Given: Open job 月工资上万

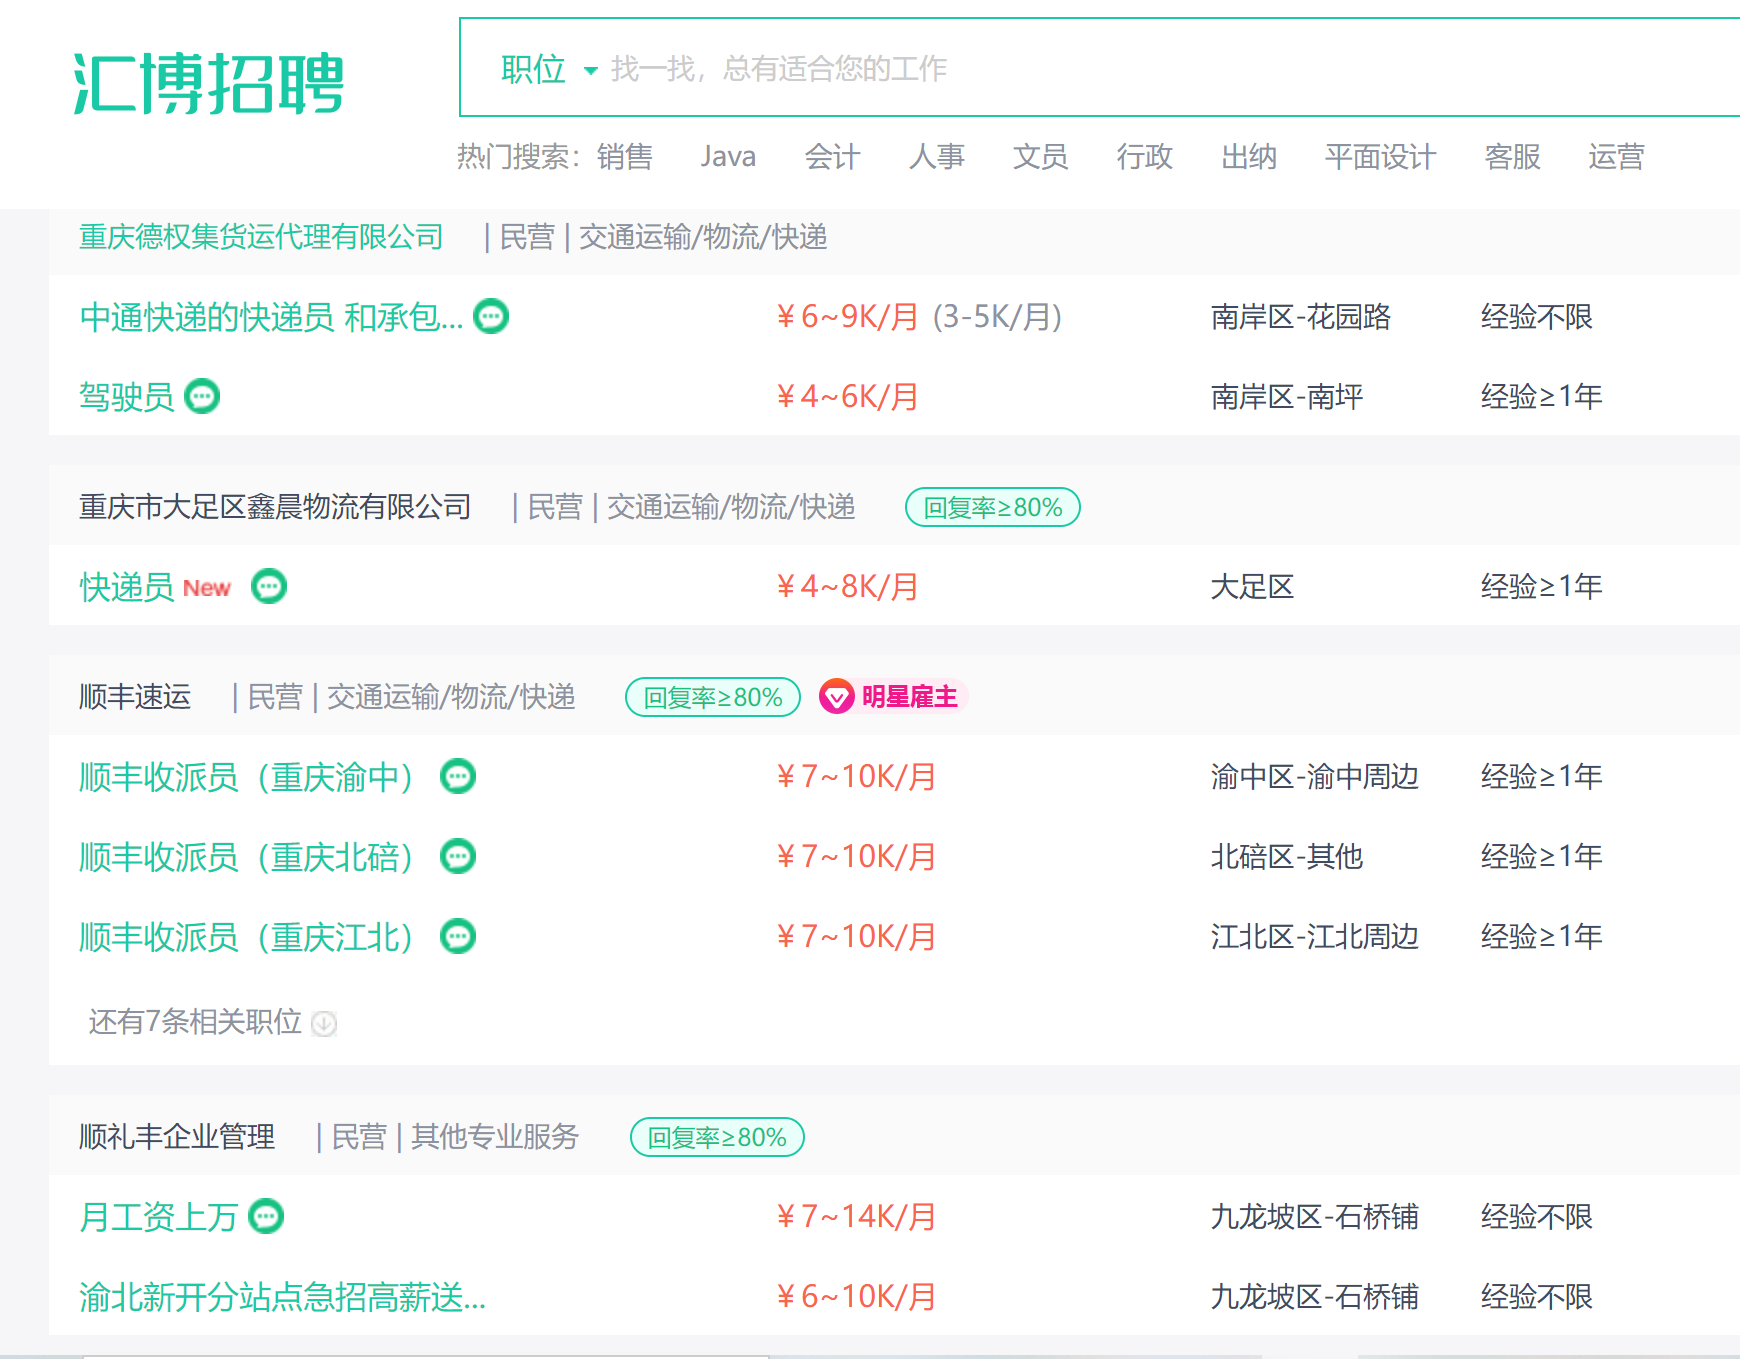Looking at the screenshot, I should click(158, 1217).
